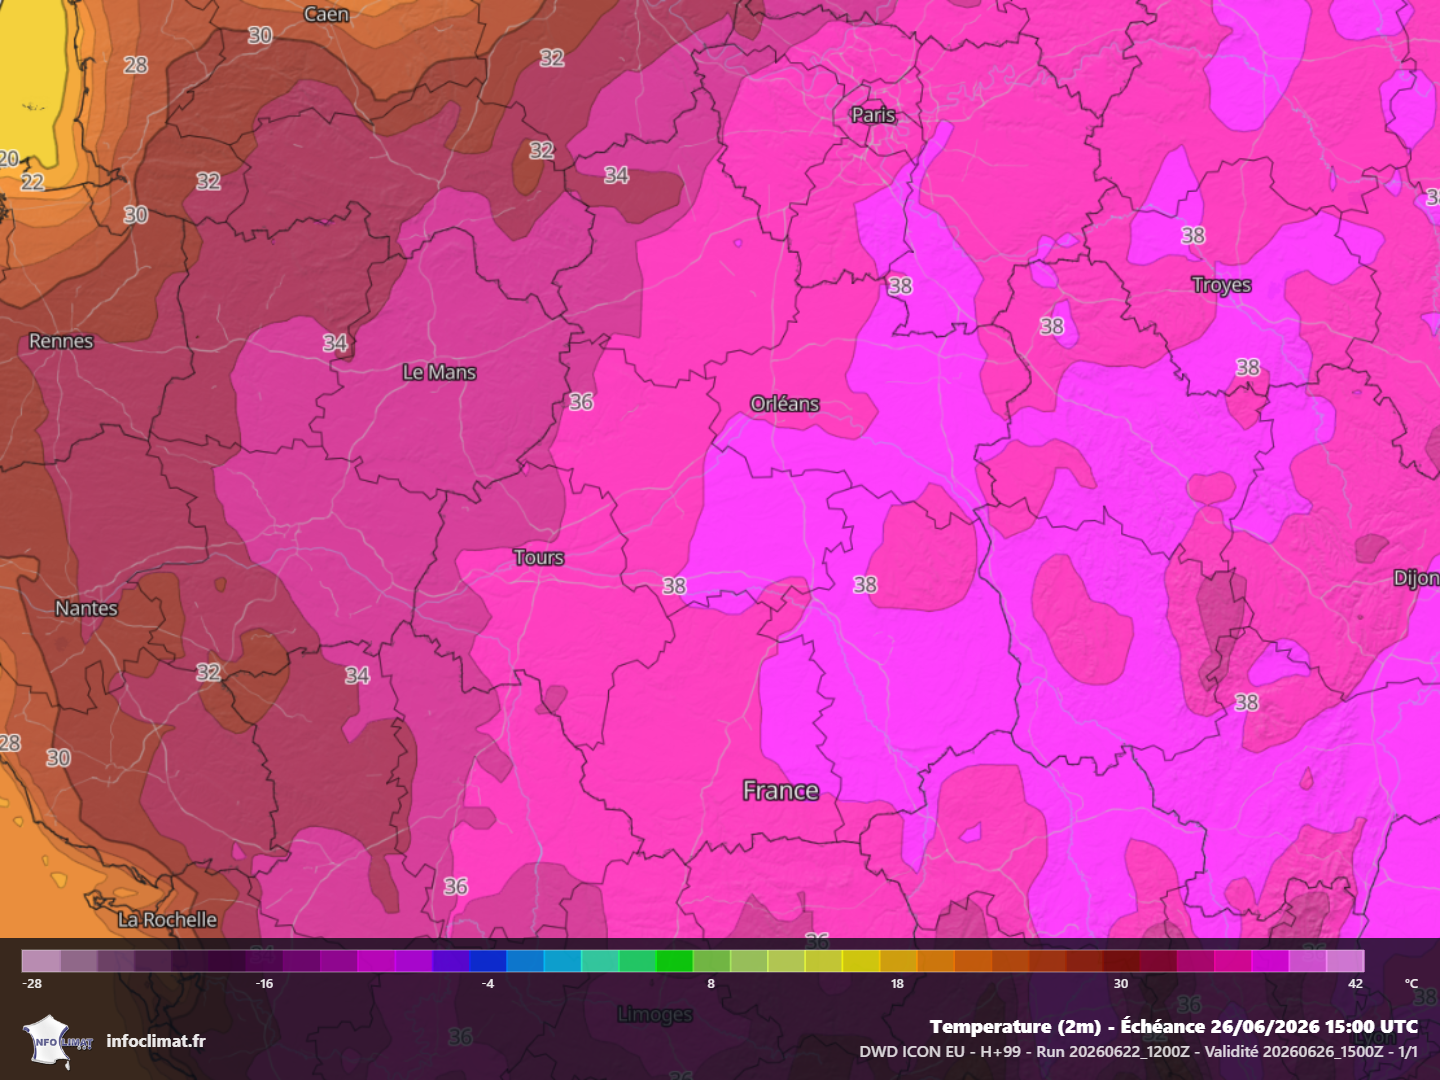Click the -28 legend scale value
The image size is (1440, 1080).
32,984
